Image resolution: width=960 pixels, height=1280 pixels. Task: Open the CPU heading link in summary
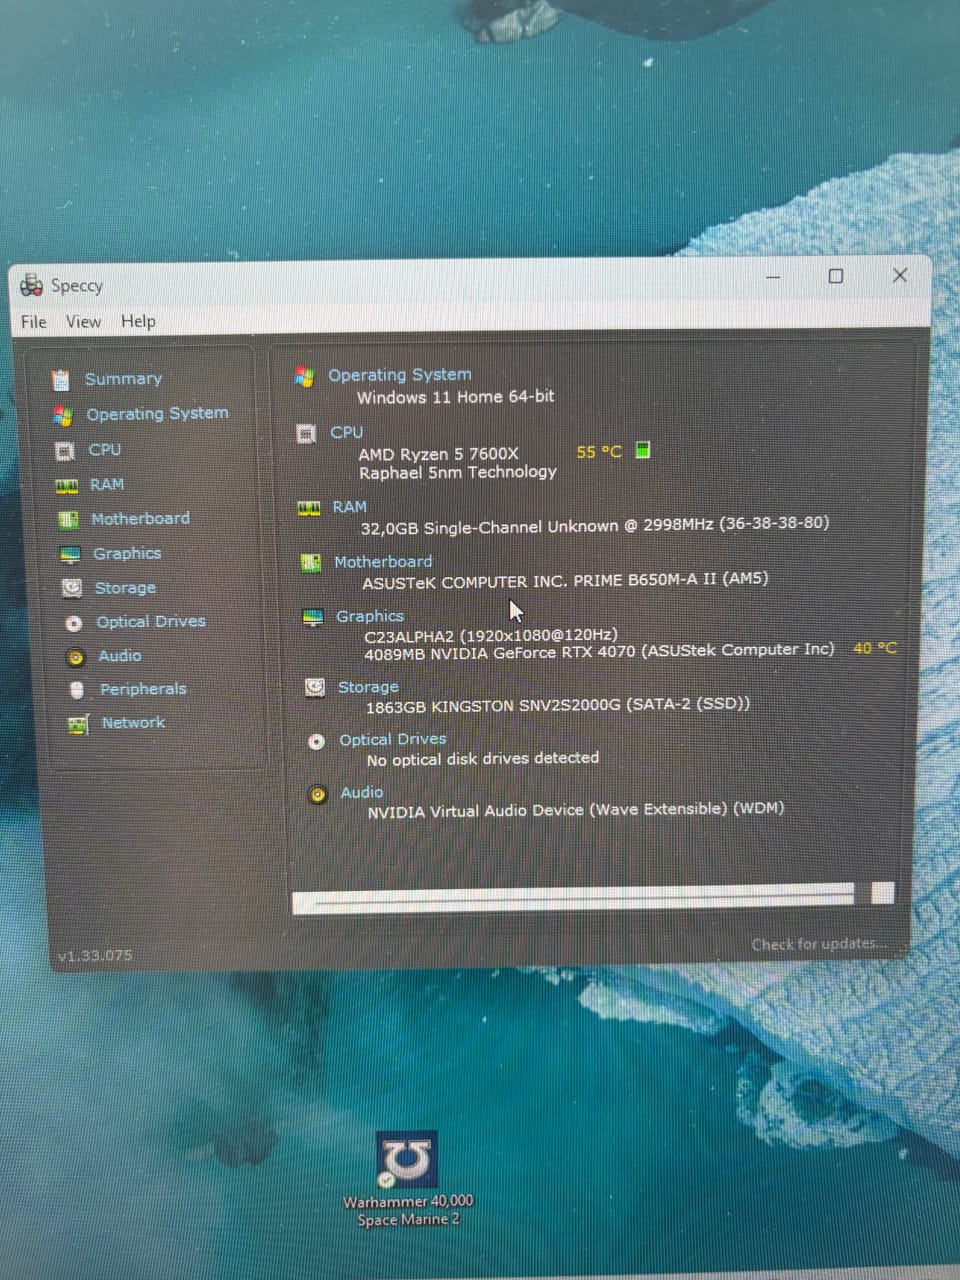click(346, 433)
